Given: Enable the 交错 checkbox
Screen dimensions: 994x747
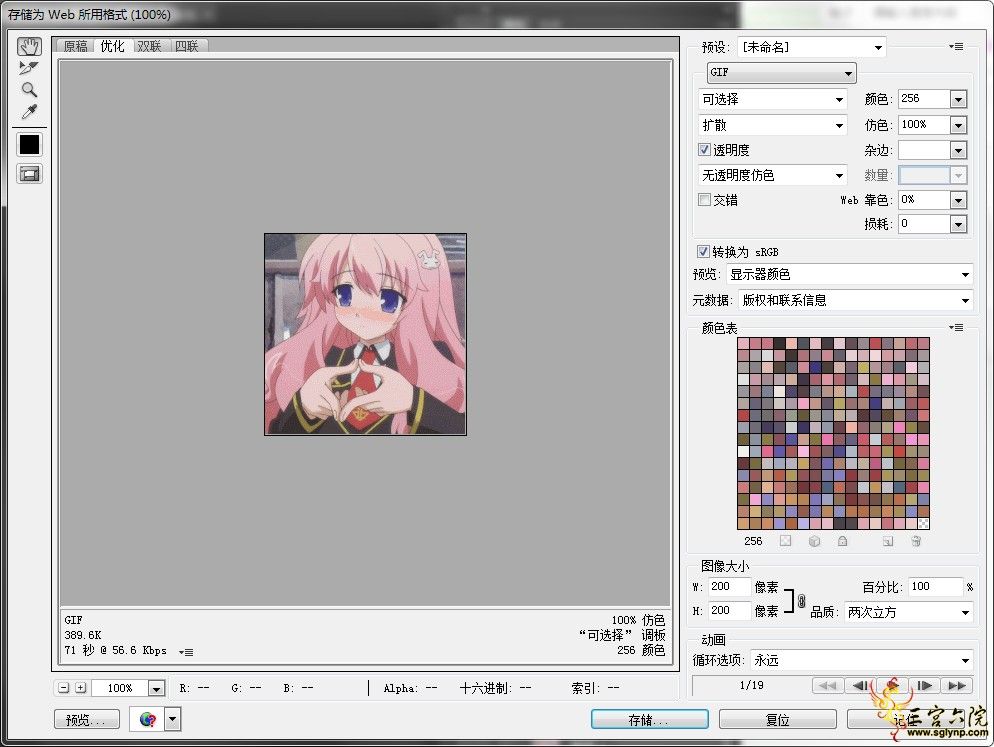Looking at the screenshot, I should click(704, 200).
